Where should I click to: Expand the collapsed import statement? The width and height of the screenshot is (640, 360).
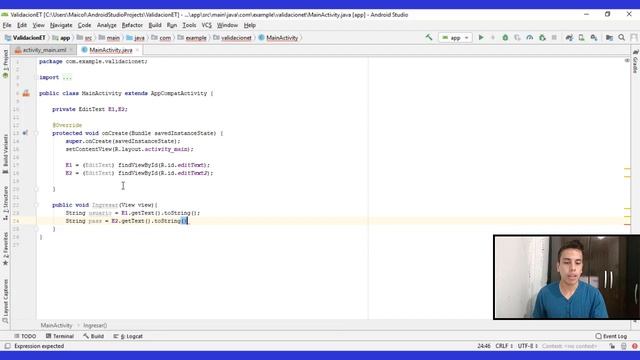point(67,77)
